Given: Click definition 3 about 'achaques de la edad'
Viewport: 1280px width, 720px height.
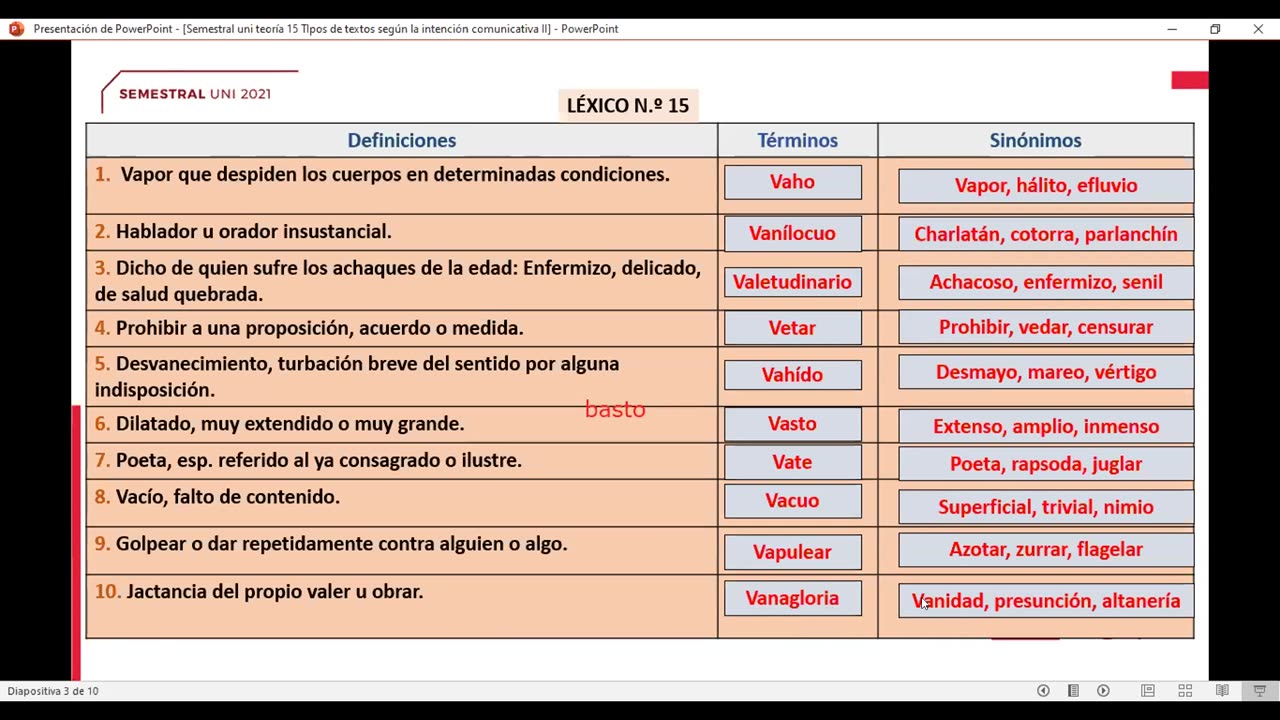Looking at the screenshot, I should coord(398,281).
